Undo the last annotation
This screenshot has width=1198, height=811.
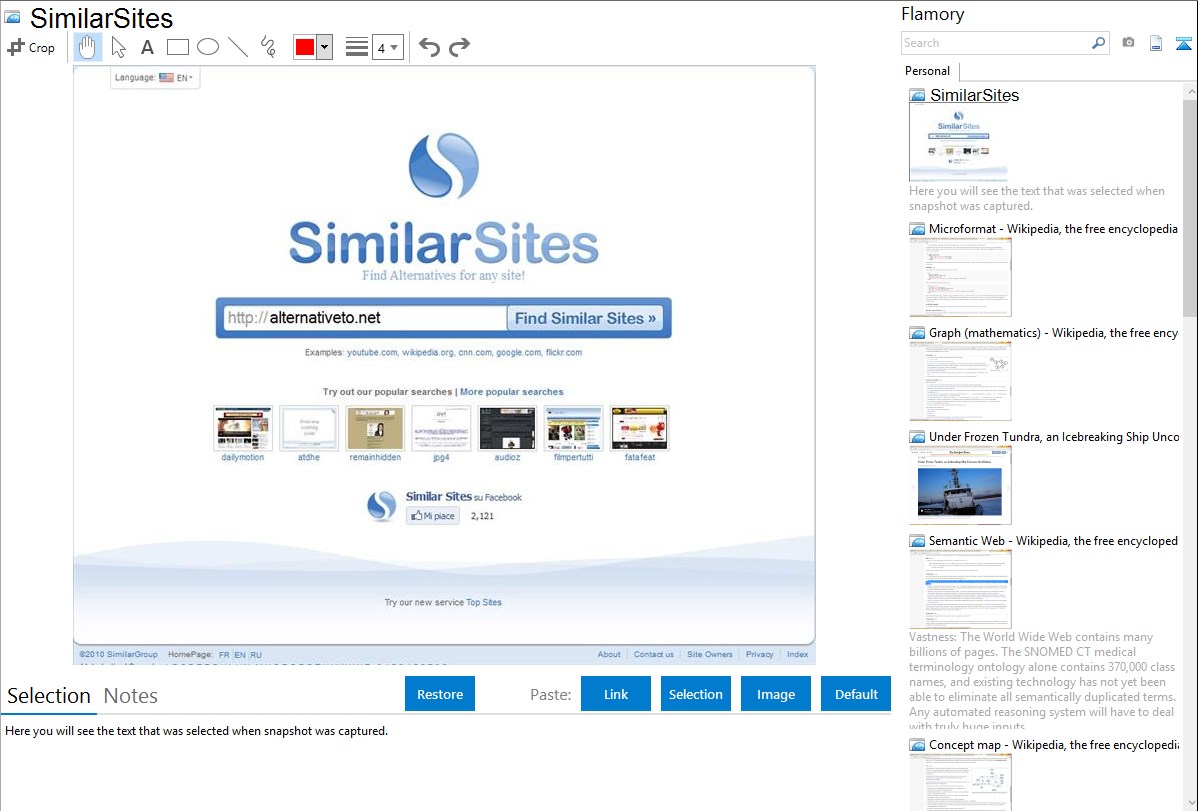(429, 47)
